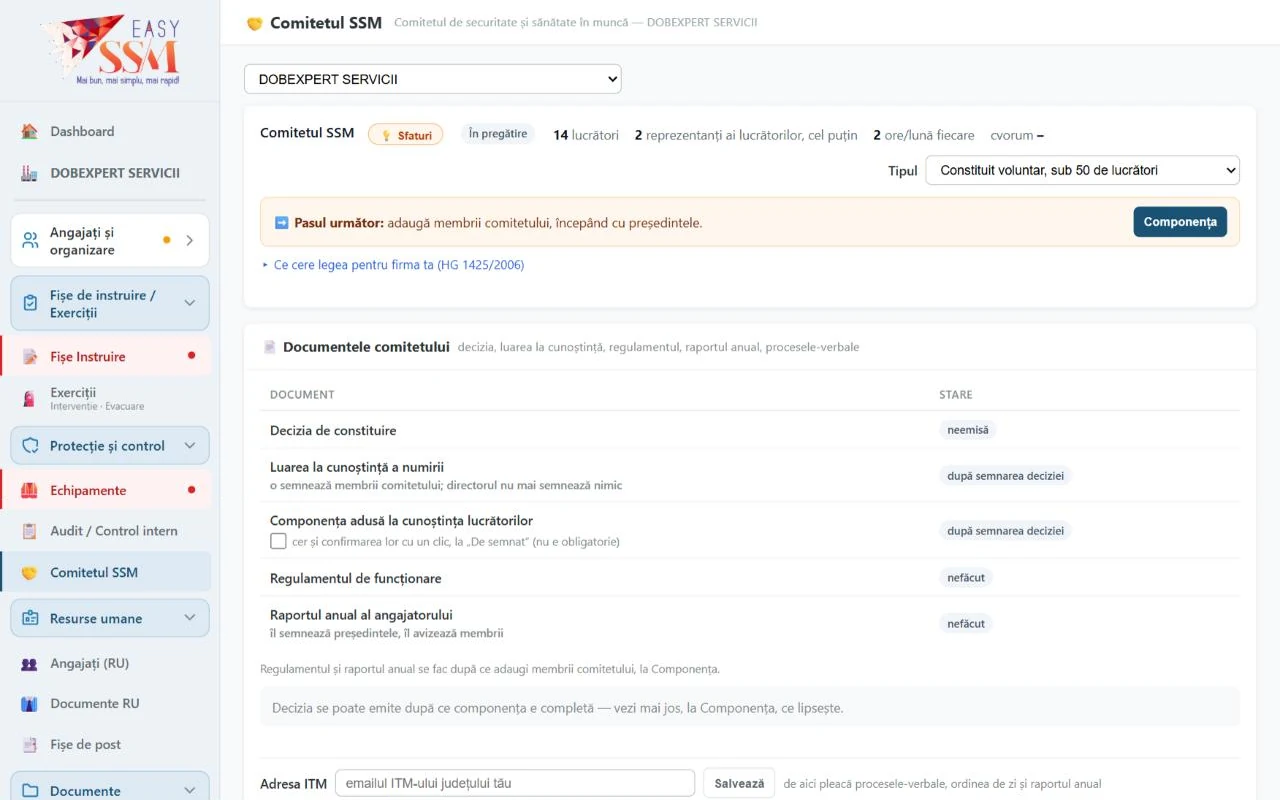Click the building icon beside DOBEXPERT SERVICII
This screenshot has height=800, width=1280.
pyautogui.click(x=30, y=173)
